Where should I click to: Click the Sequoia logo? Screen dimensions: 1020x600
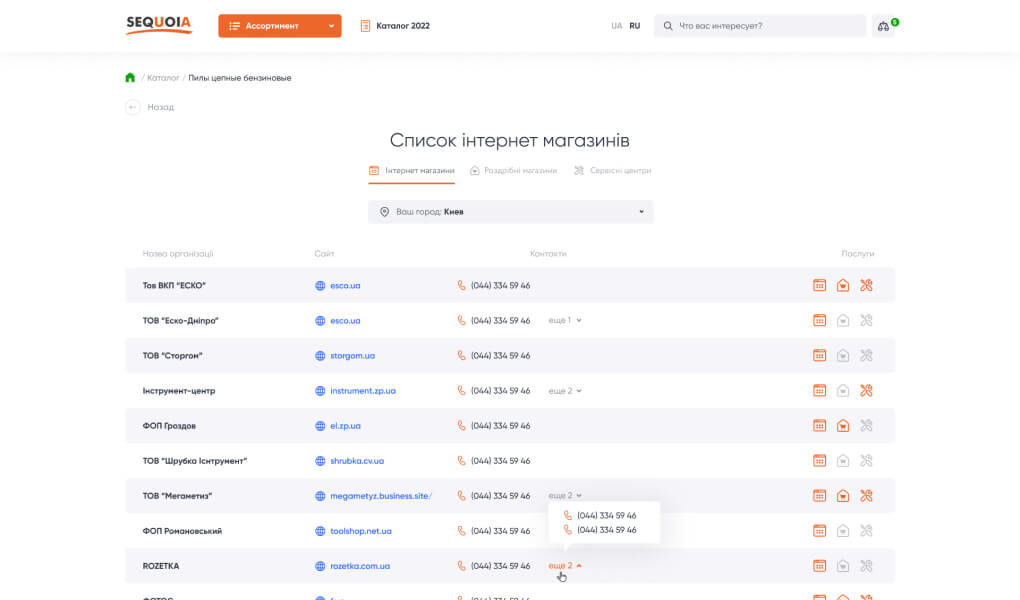click(158, 25)
